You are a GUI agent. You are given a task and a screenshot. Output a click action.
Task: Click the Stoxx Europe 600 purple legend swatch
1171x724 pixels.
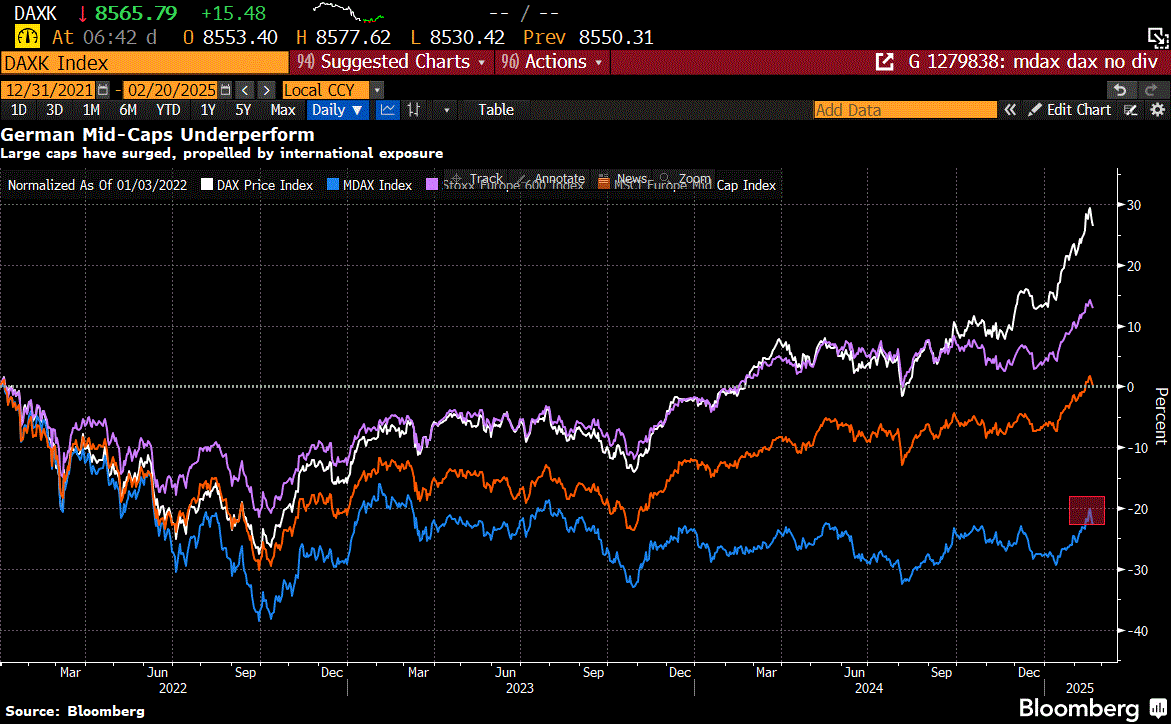click(x=432, y=185)
